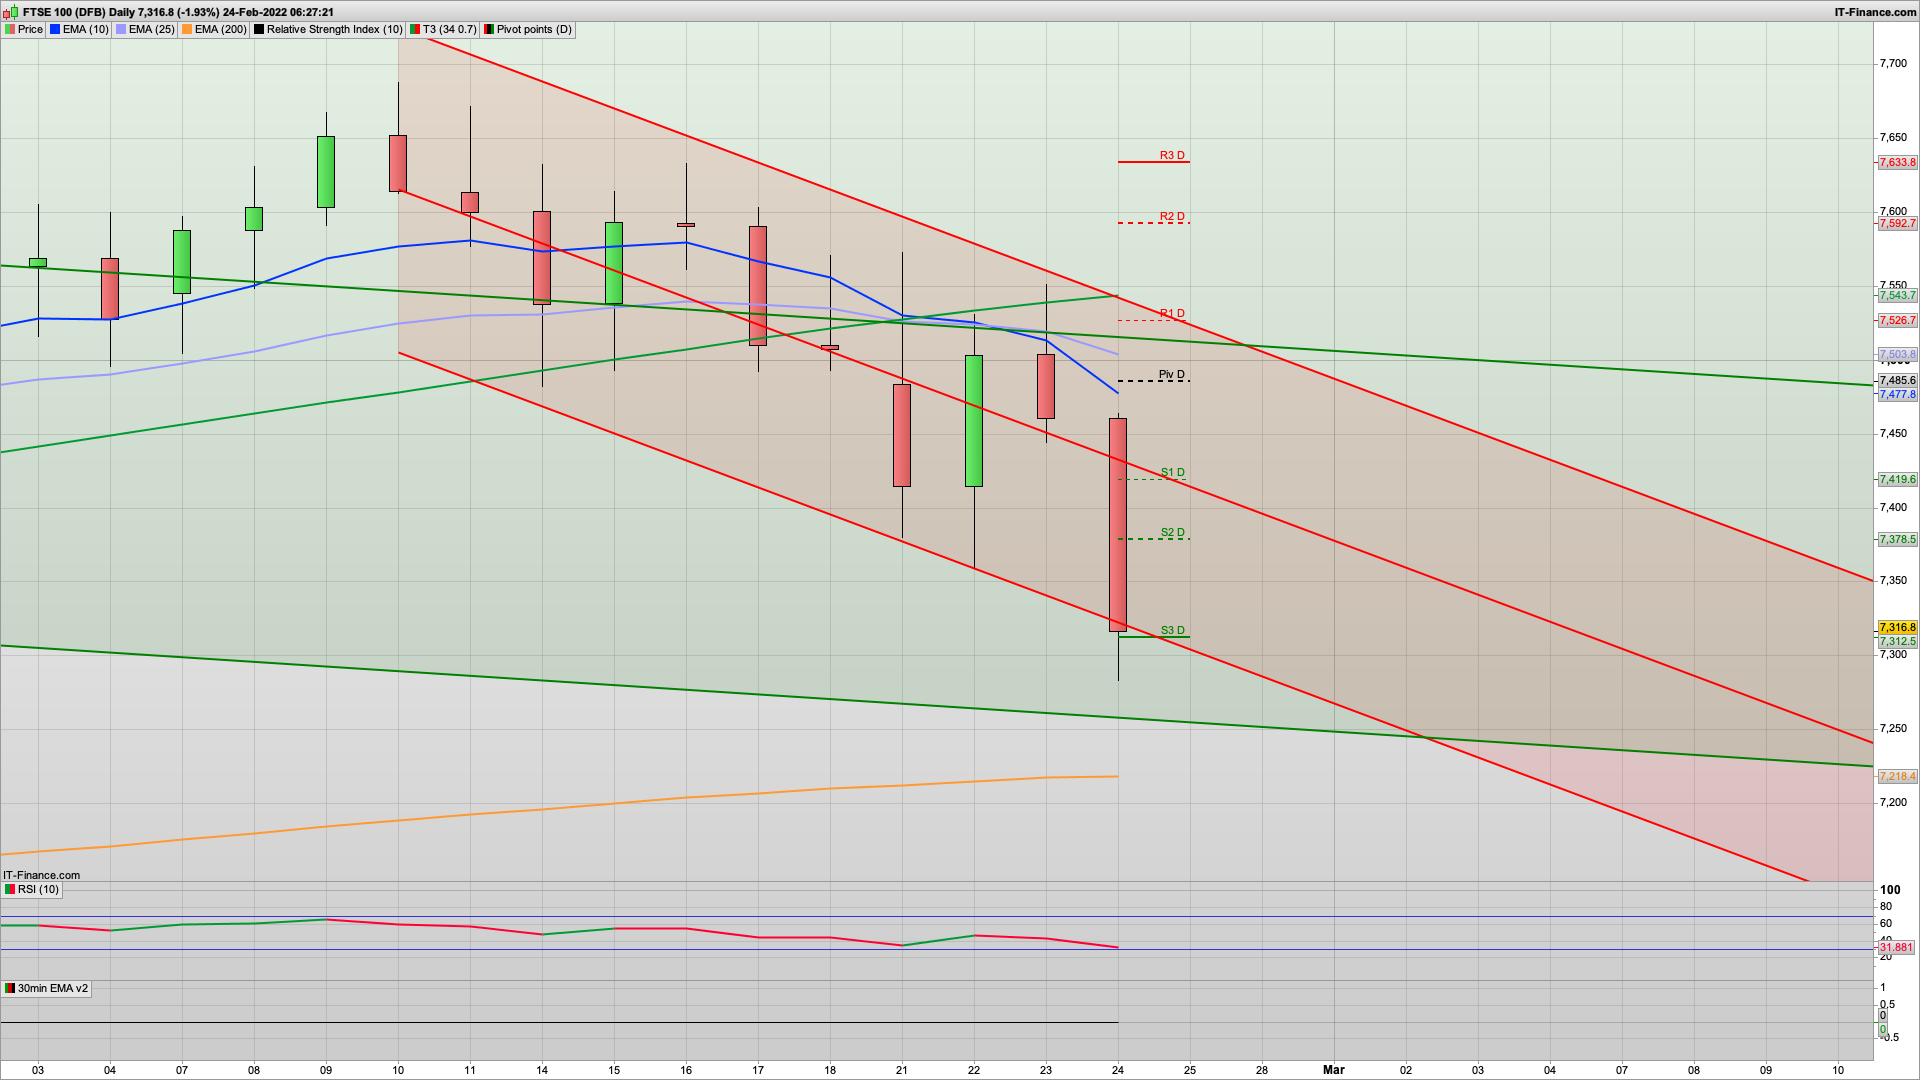Click the R3 D pivot label
Screen dimensions: 1920x1080
[1172, 155]
